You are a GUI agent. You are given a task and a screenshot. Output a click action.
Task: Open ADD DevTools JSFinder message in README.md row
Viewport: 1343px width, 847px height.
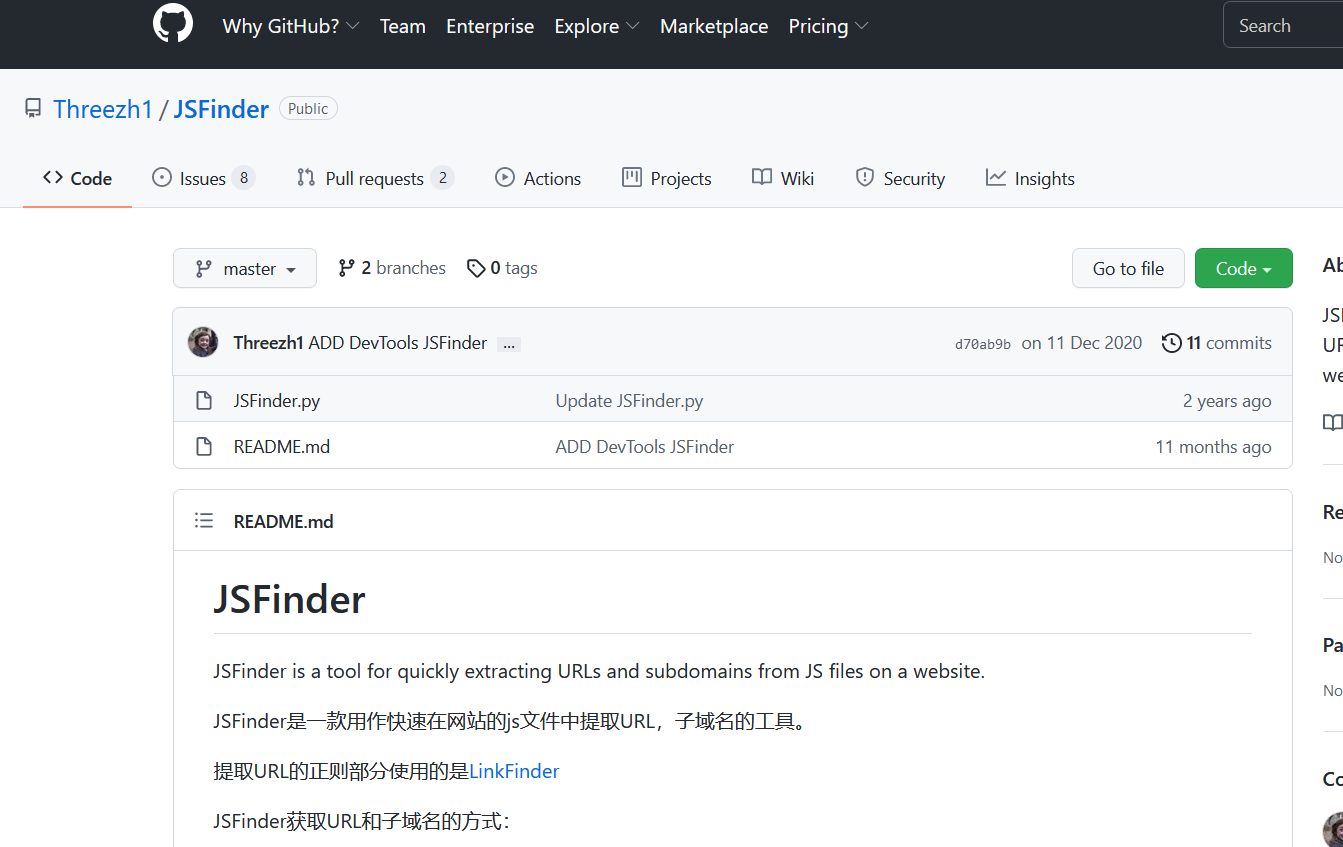tap(645, 447)
